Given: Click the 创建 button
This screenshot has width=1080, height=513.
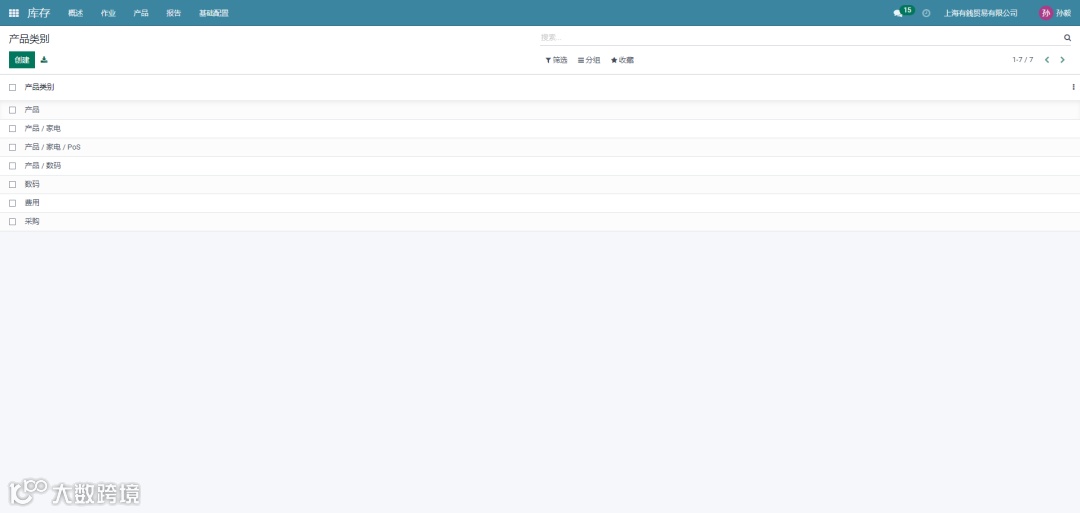Looking at the screenshot, I should [x=22, y=60].
